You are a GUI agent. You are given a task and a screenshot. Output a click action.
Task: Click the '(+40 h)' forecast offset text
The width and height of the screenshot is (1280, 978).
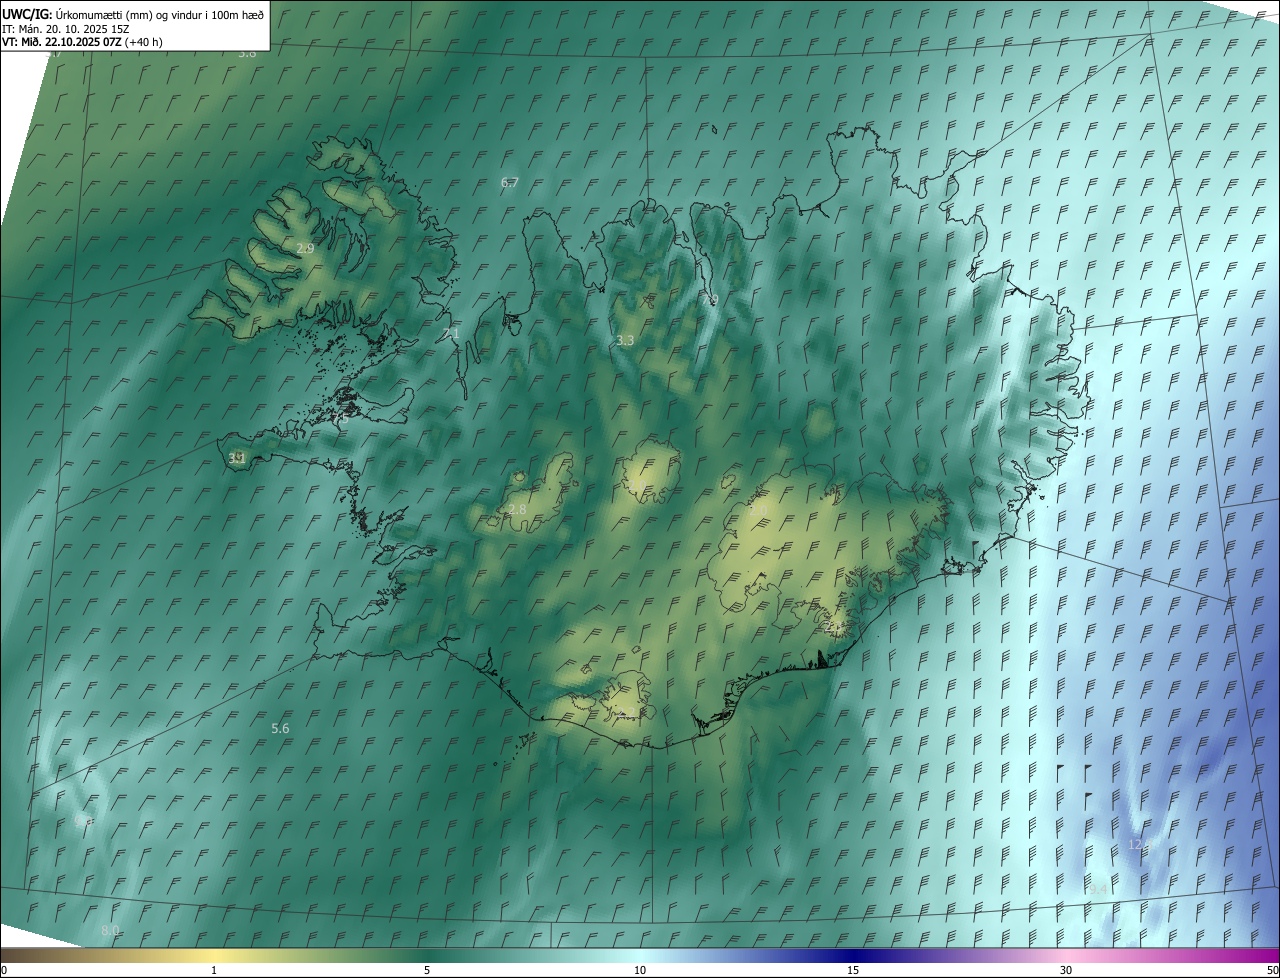point(145,42)
